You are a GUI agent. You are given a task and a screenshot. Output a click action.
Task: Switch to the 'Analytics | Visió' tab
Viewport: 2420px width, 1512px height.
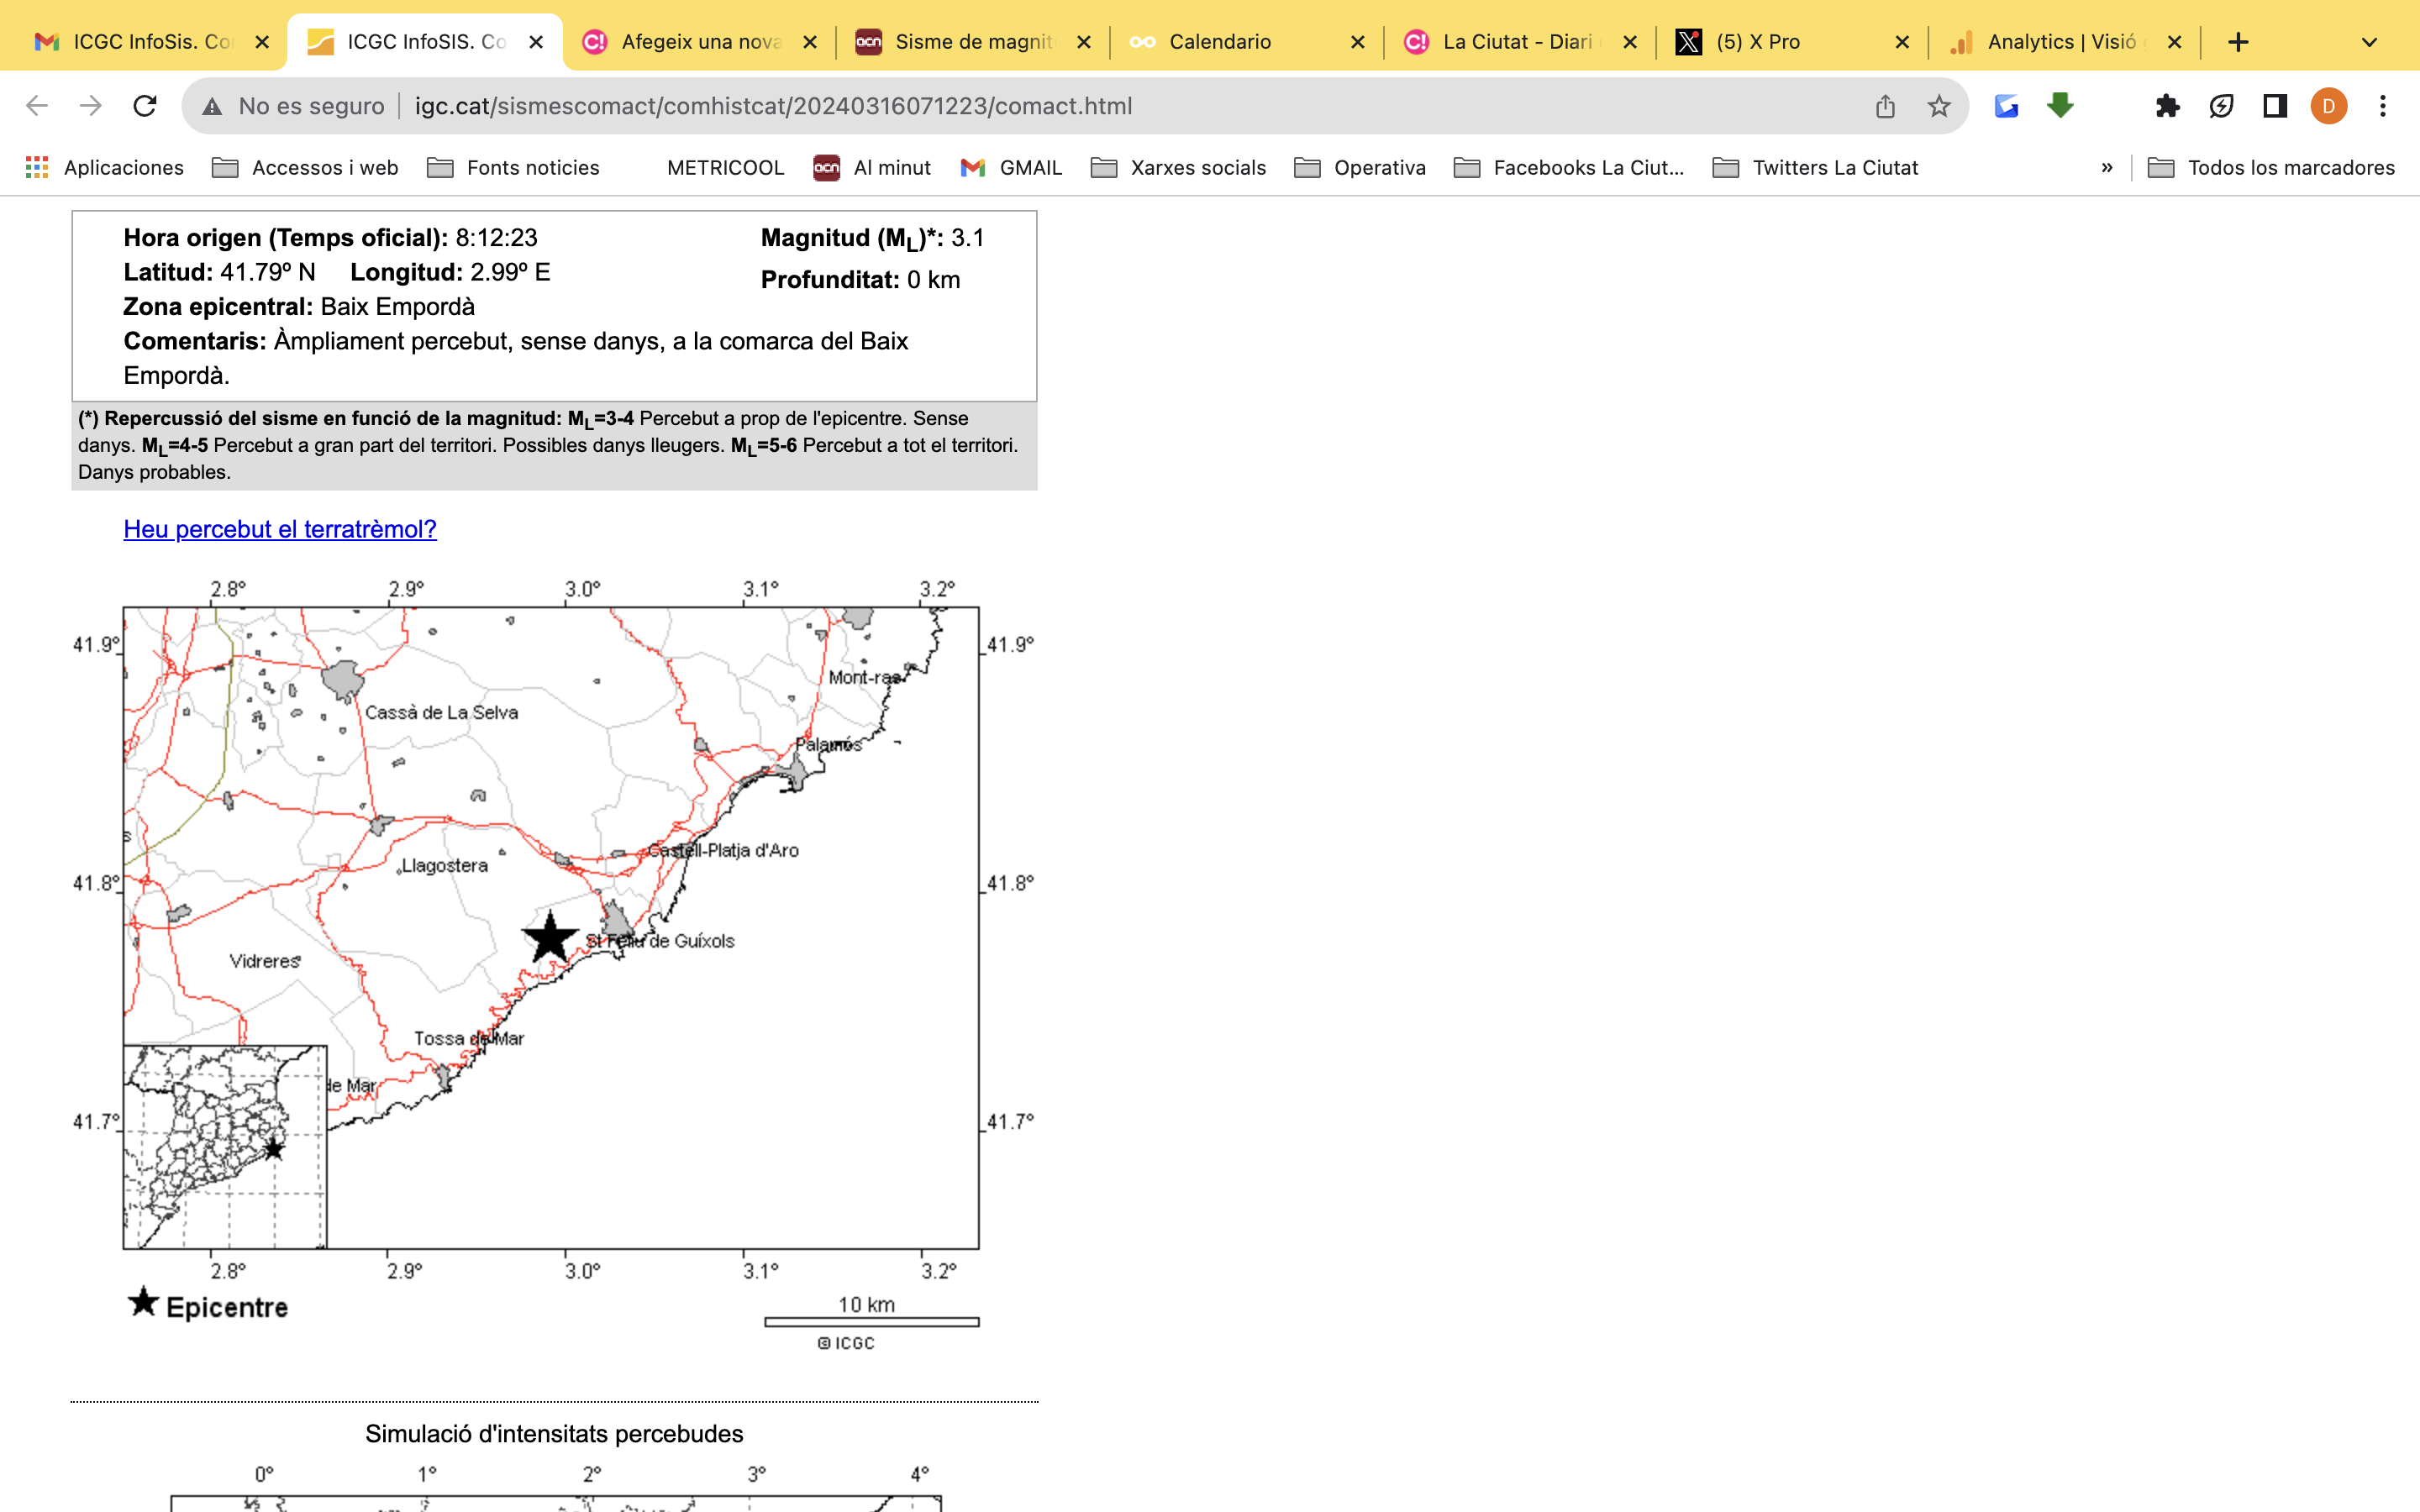(2060, 42)
